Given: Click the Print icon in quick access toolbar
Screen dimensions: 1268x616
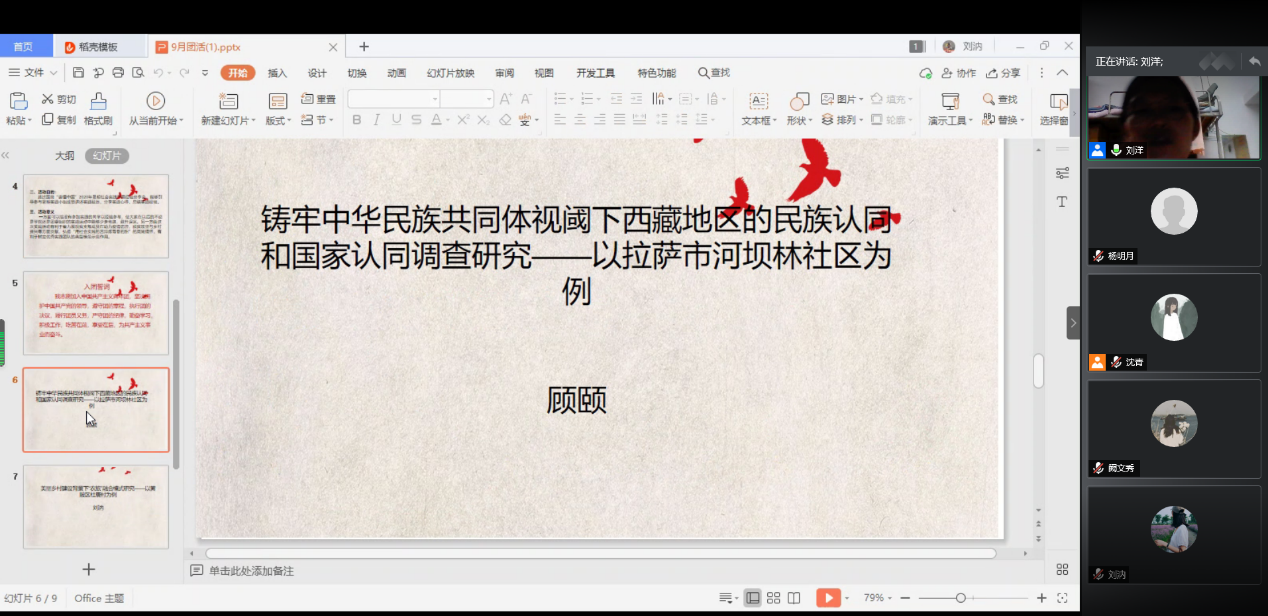Looking at the screenshot, I should [118, 73].
